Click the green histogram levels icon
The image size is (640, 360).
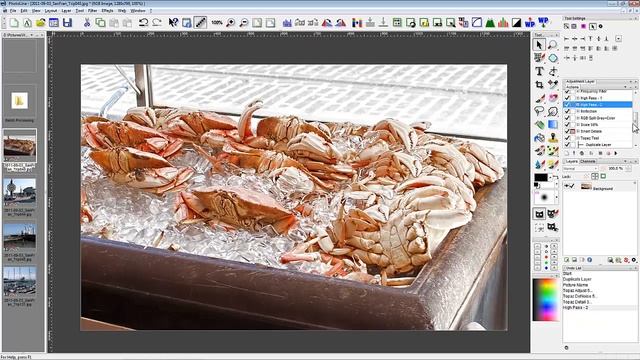pos(490,23)
